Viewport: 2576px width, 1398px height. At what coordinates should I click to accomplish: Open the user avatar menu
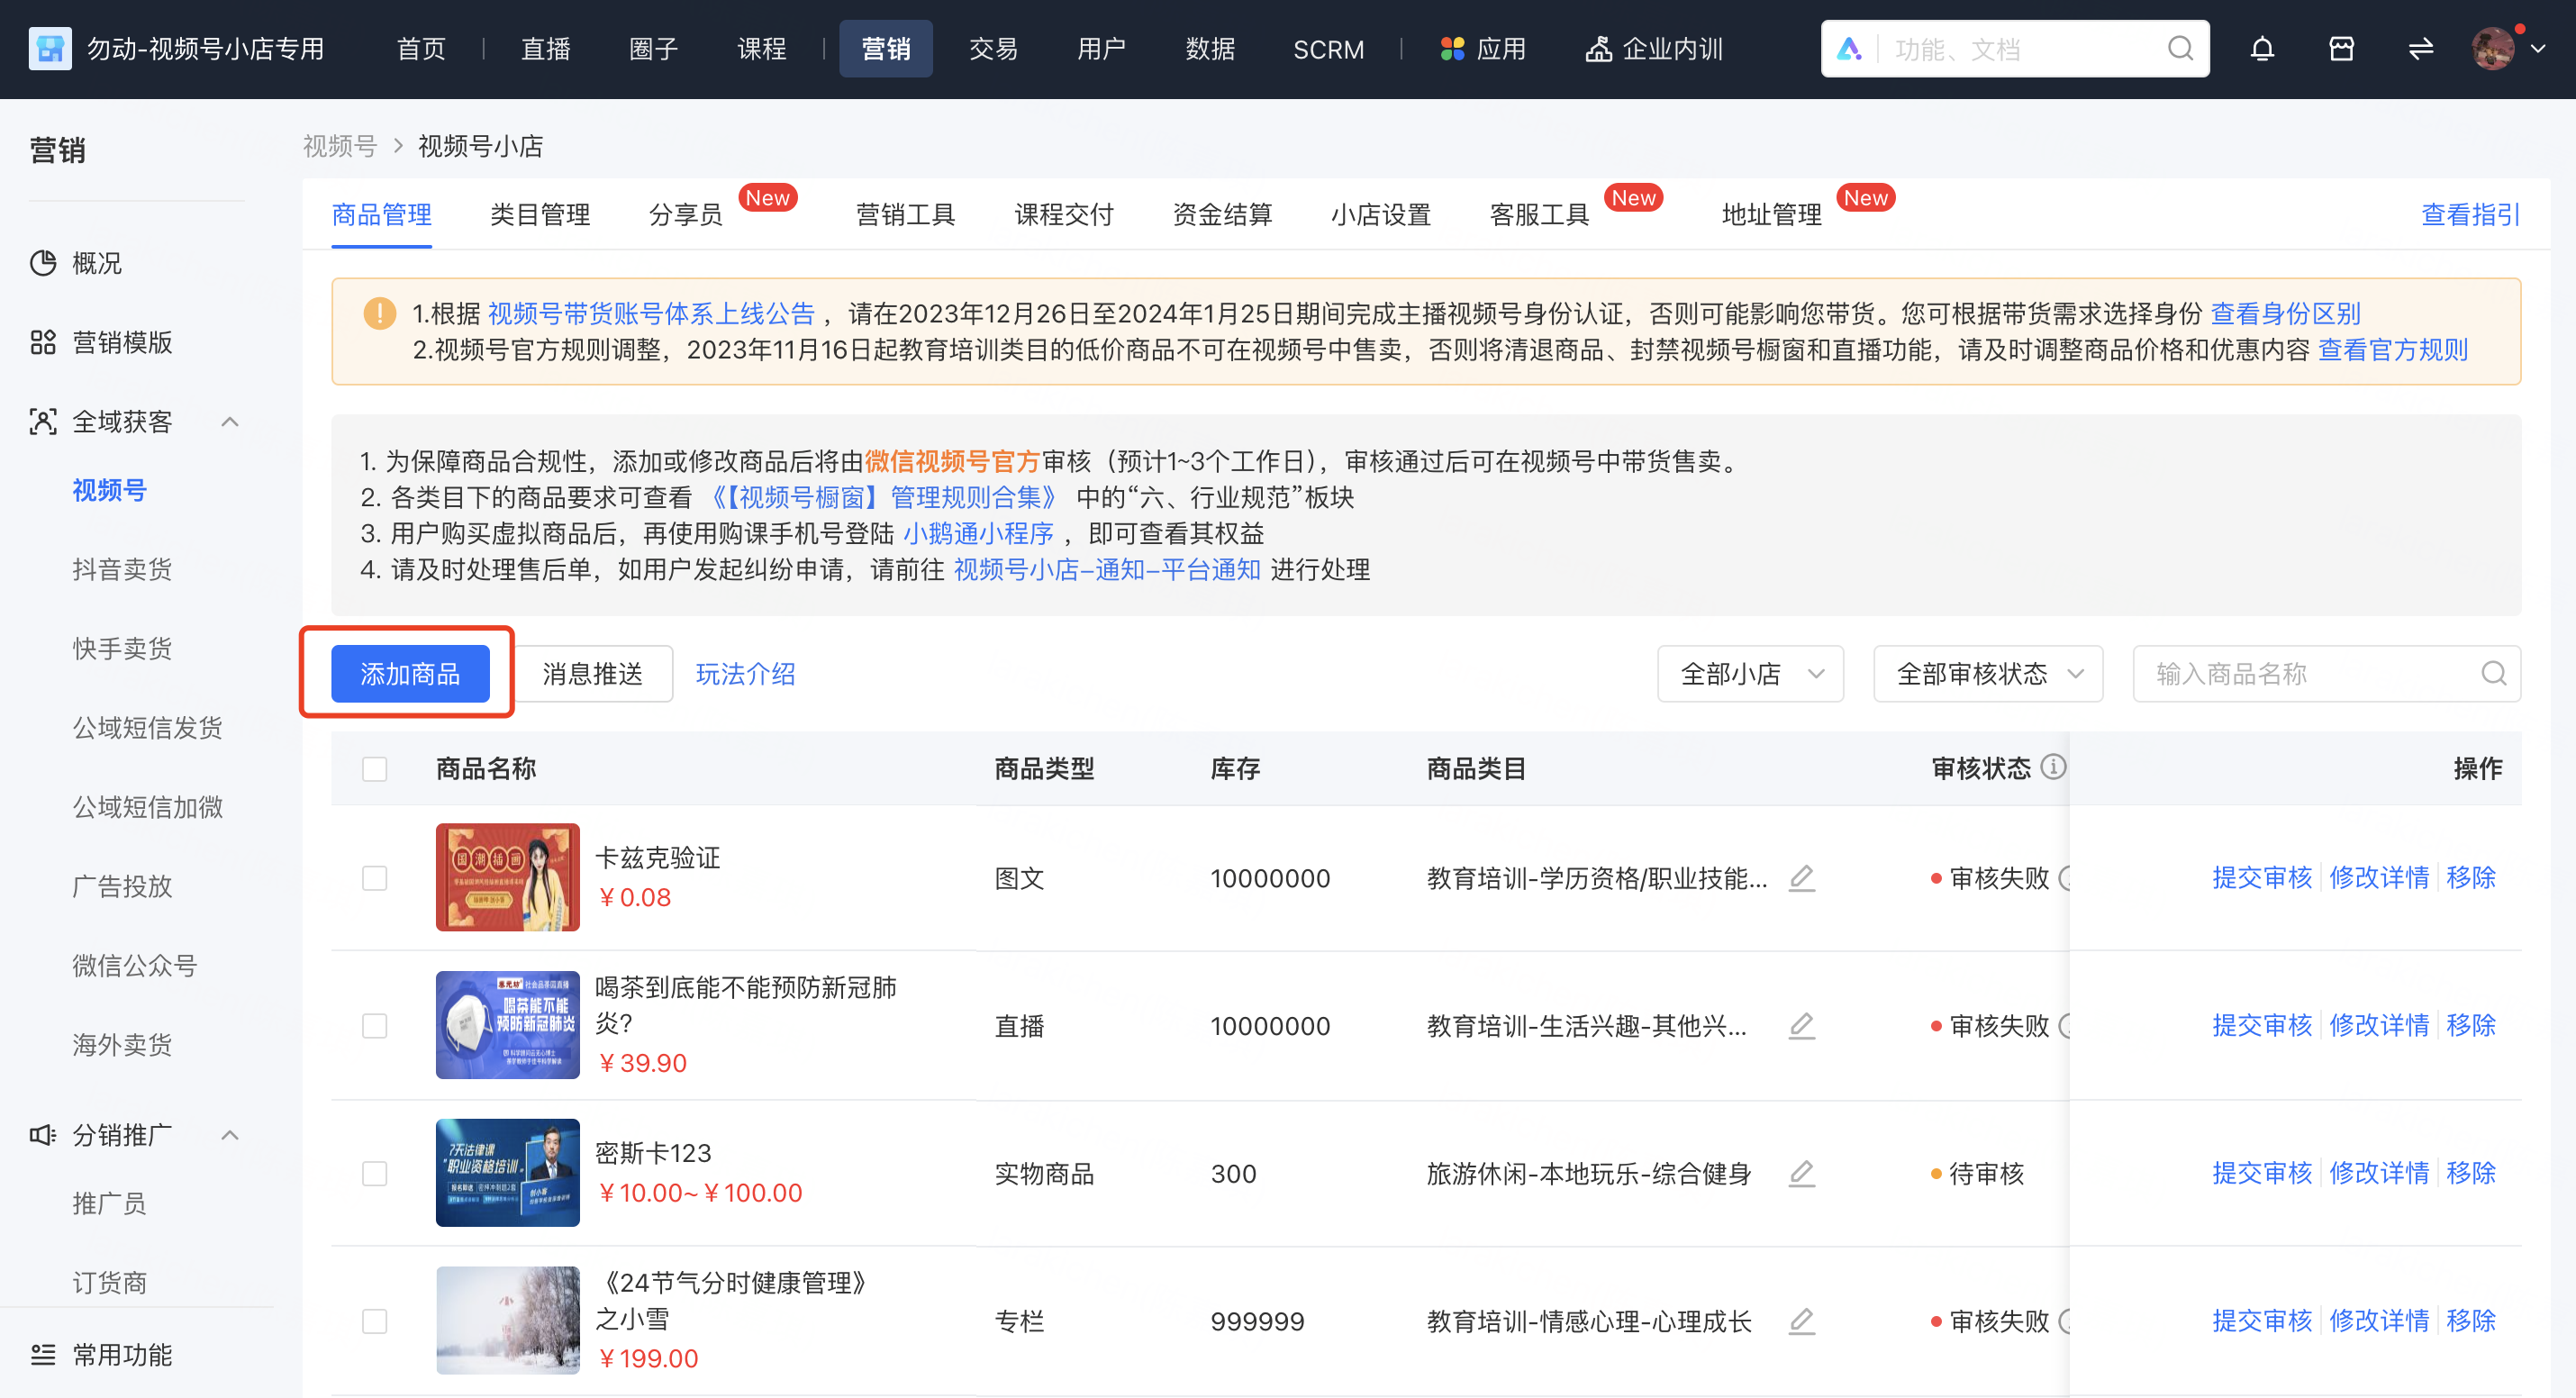pos(2493,48)
